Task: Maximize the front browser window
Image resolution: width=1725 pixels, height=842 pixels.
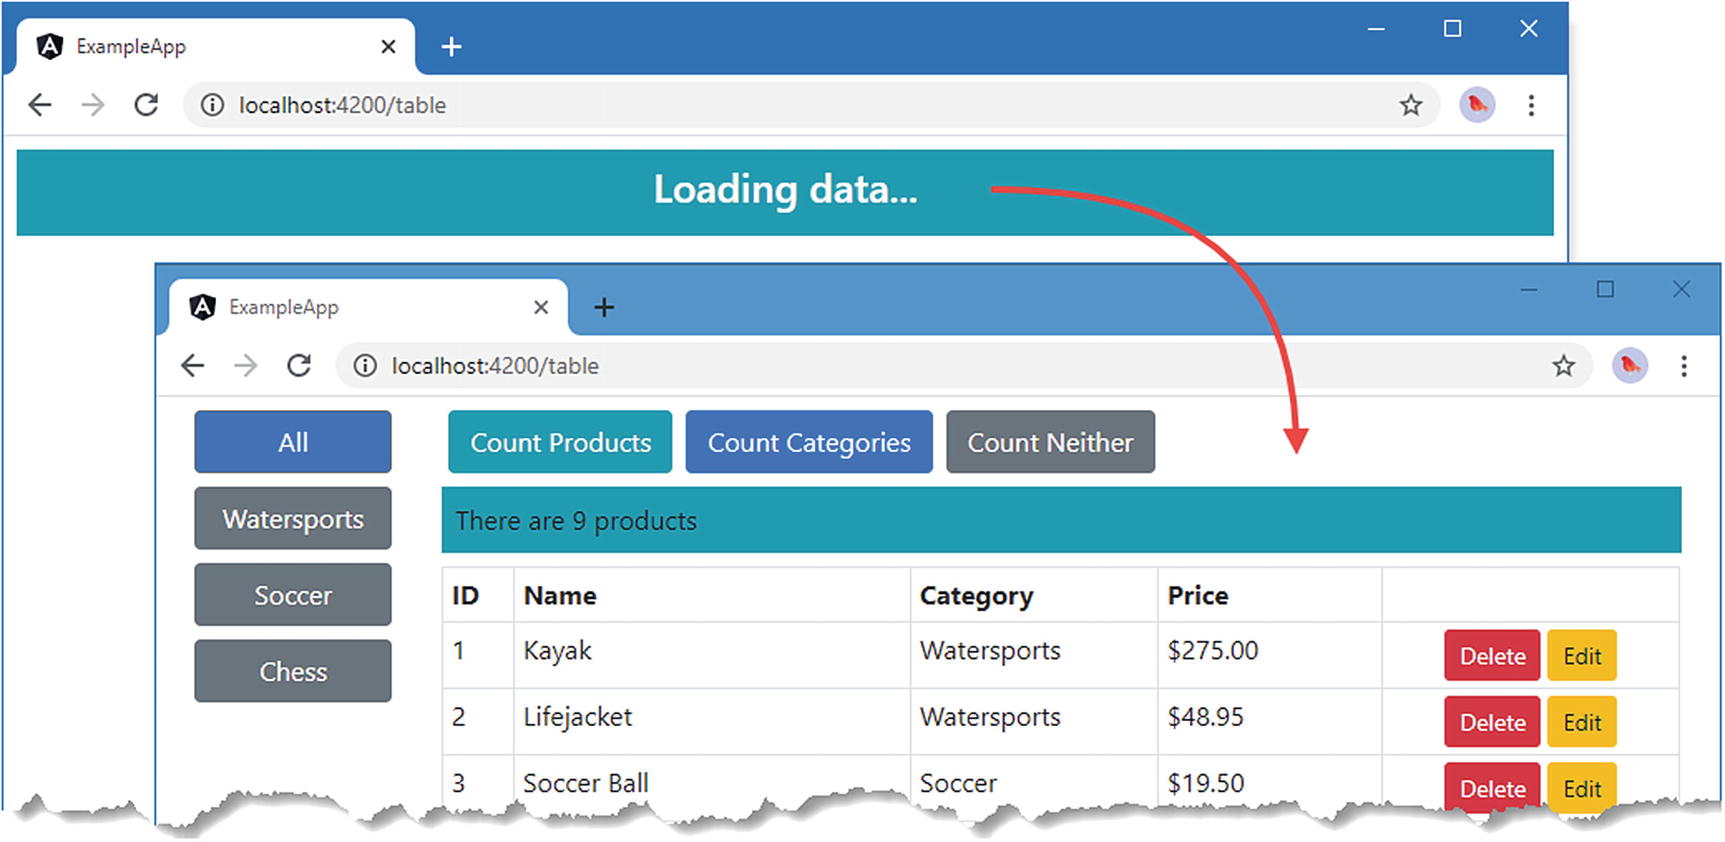Action: [1605, 289]
